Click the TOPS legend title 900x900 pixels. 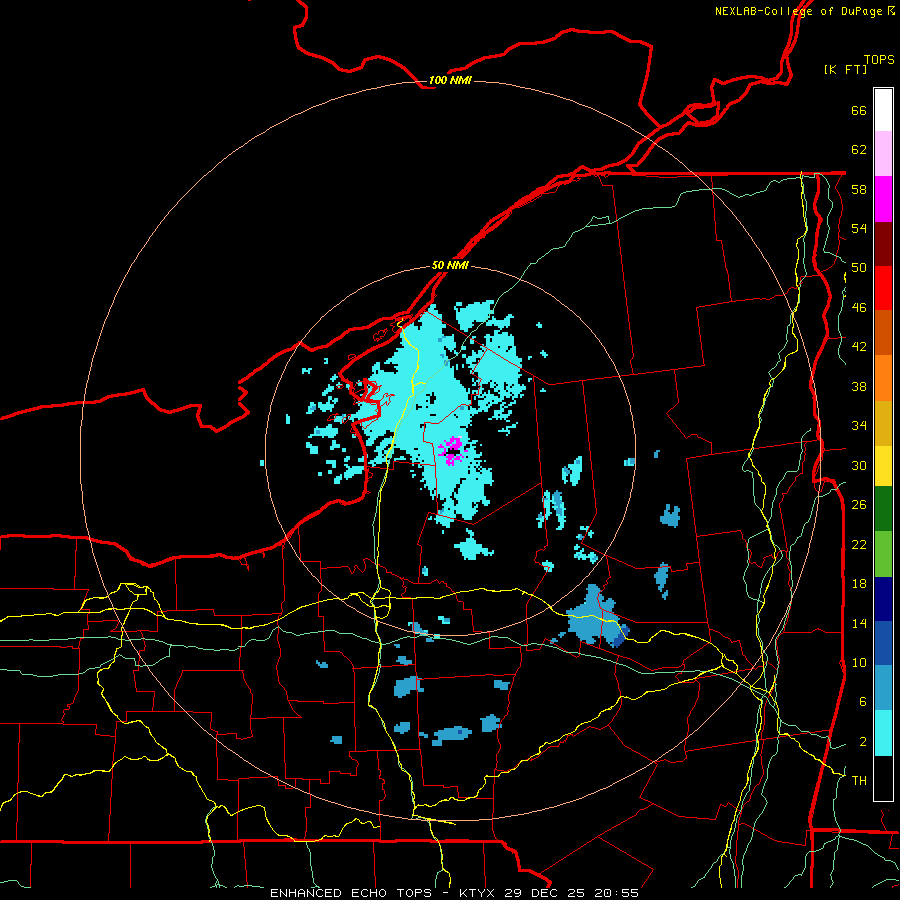pos(879,59)
